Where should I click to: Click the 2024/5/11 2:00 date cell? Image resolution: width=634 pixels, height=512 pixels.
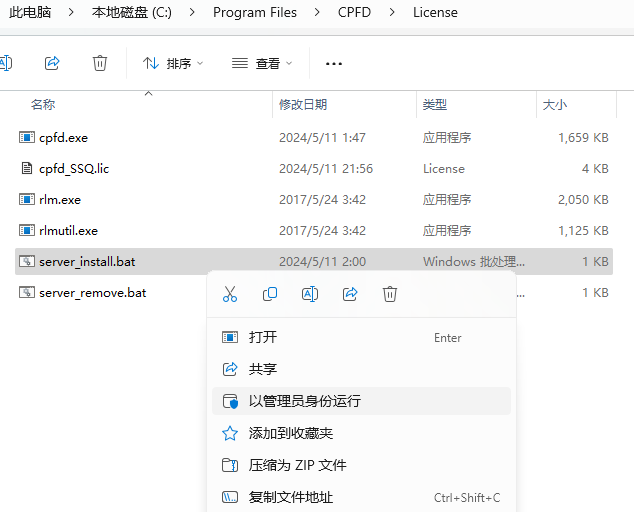pyautogui.click(x=322, y=262)
